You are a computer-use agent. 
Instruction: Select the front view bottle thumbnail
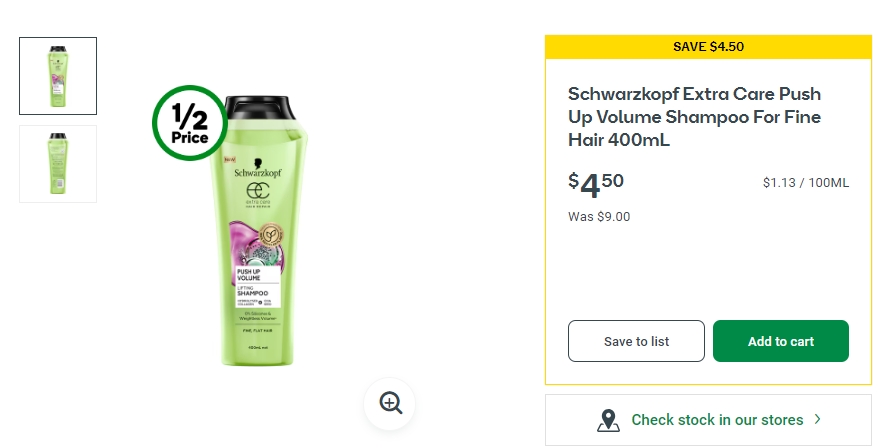[x=58, y=76]
